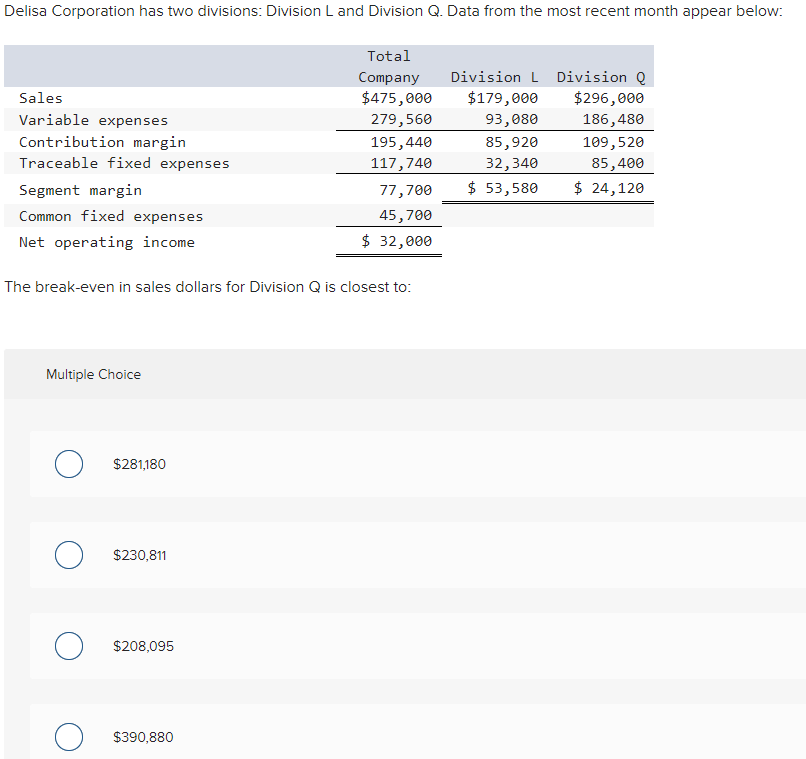The height and width of the screenshot is (759, 806).
Task: Click net operating income value $32,000
Action: tap(396, 240)
